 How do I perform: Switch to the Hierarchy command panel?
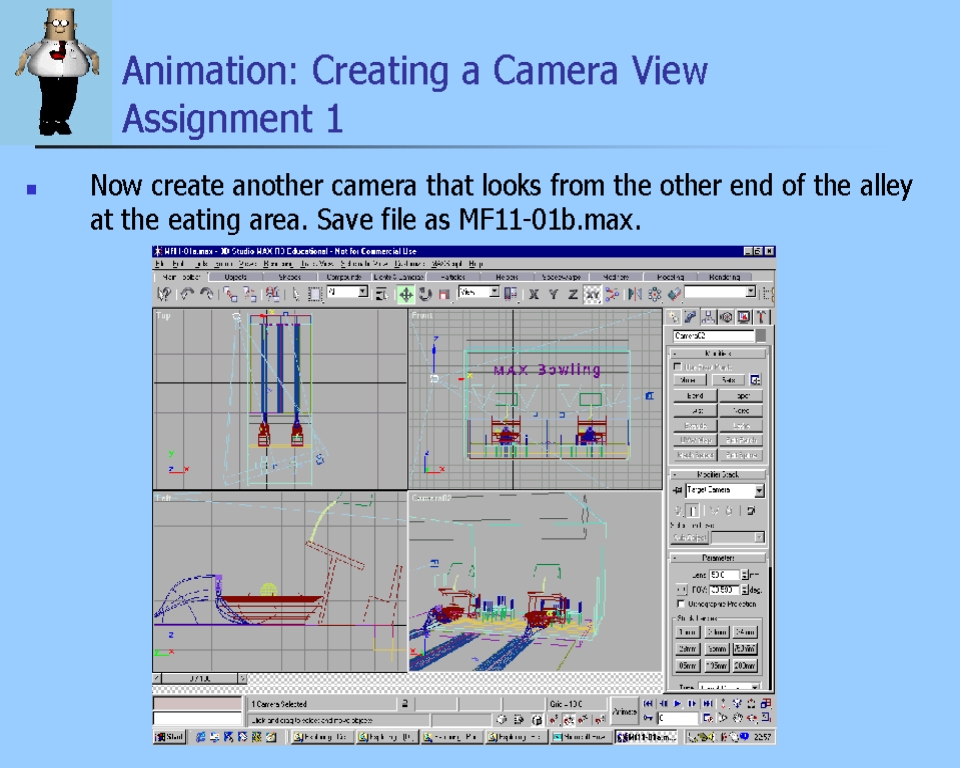709,316
